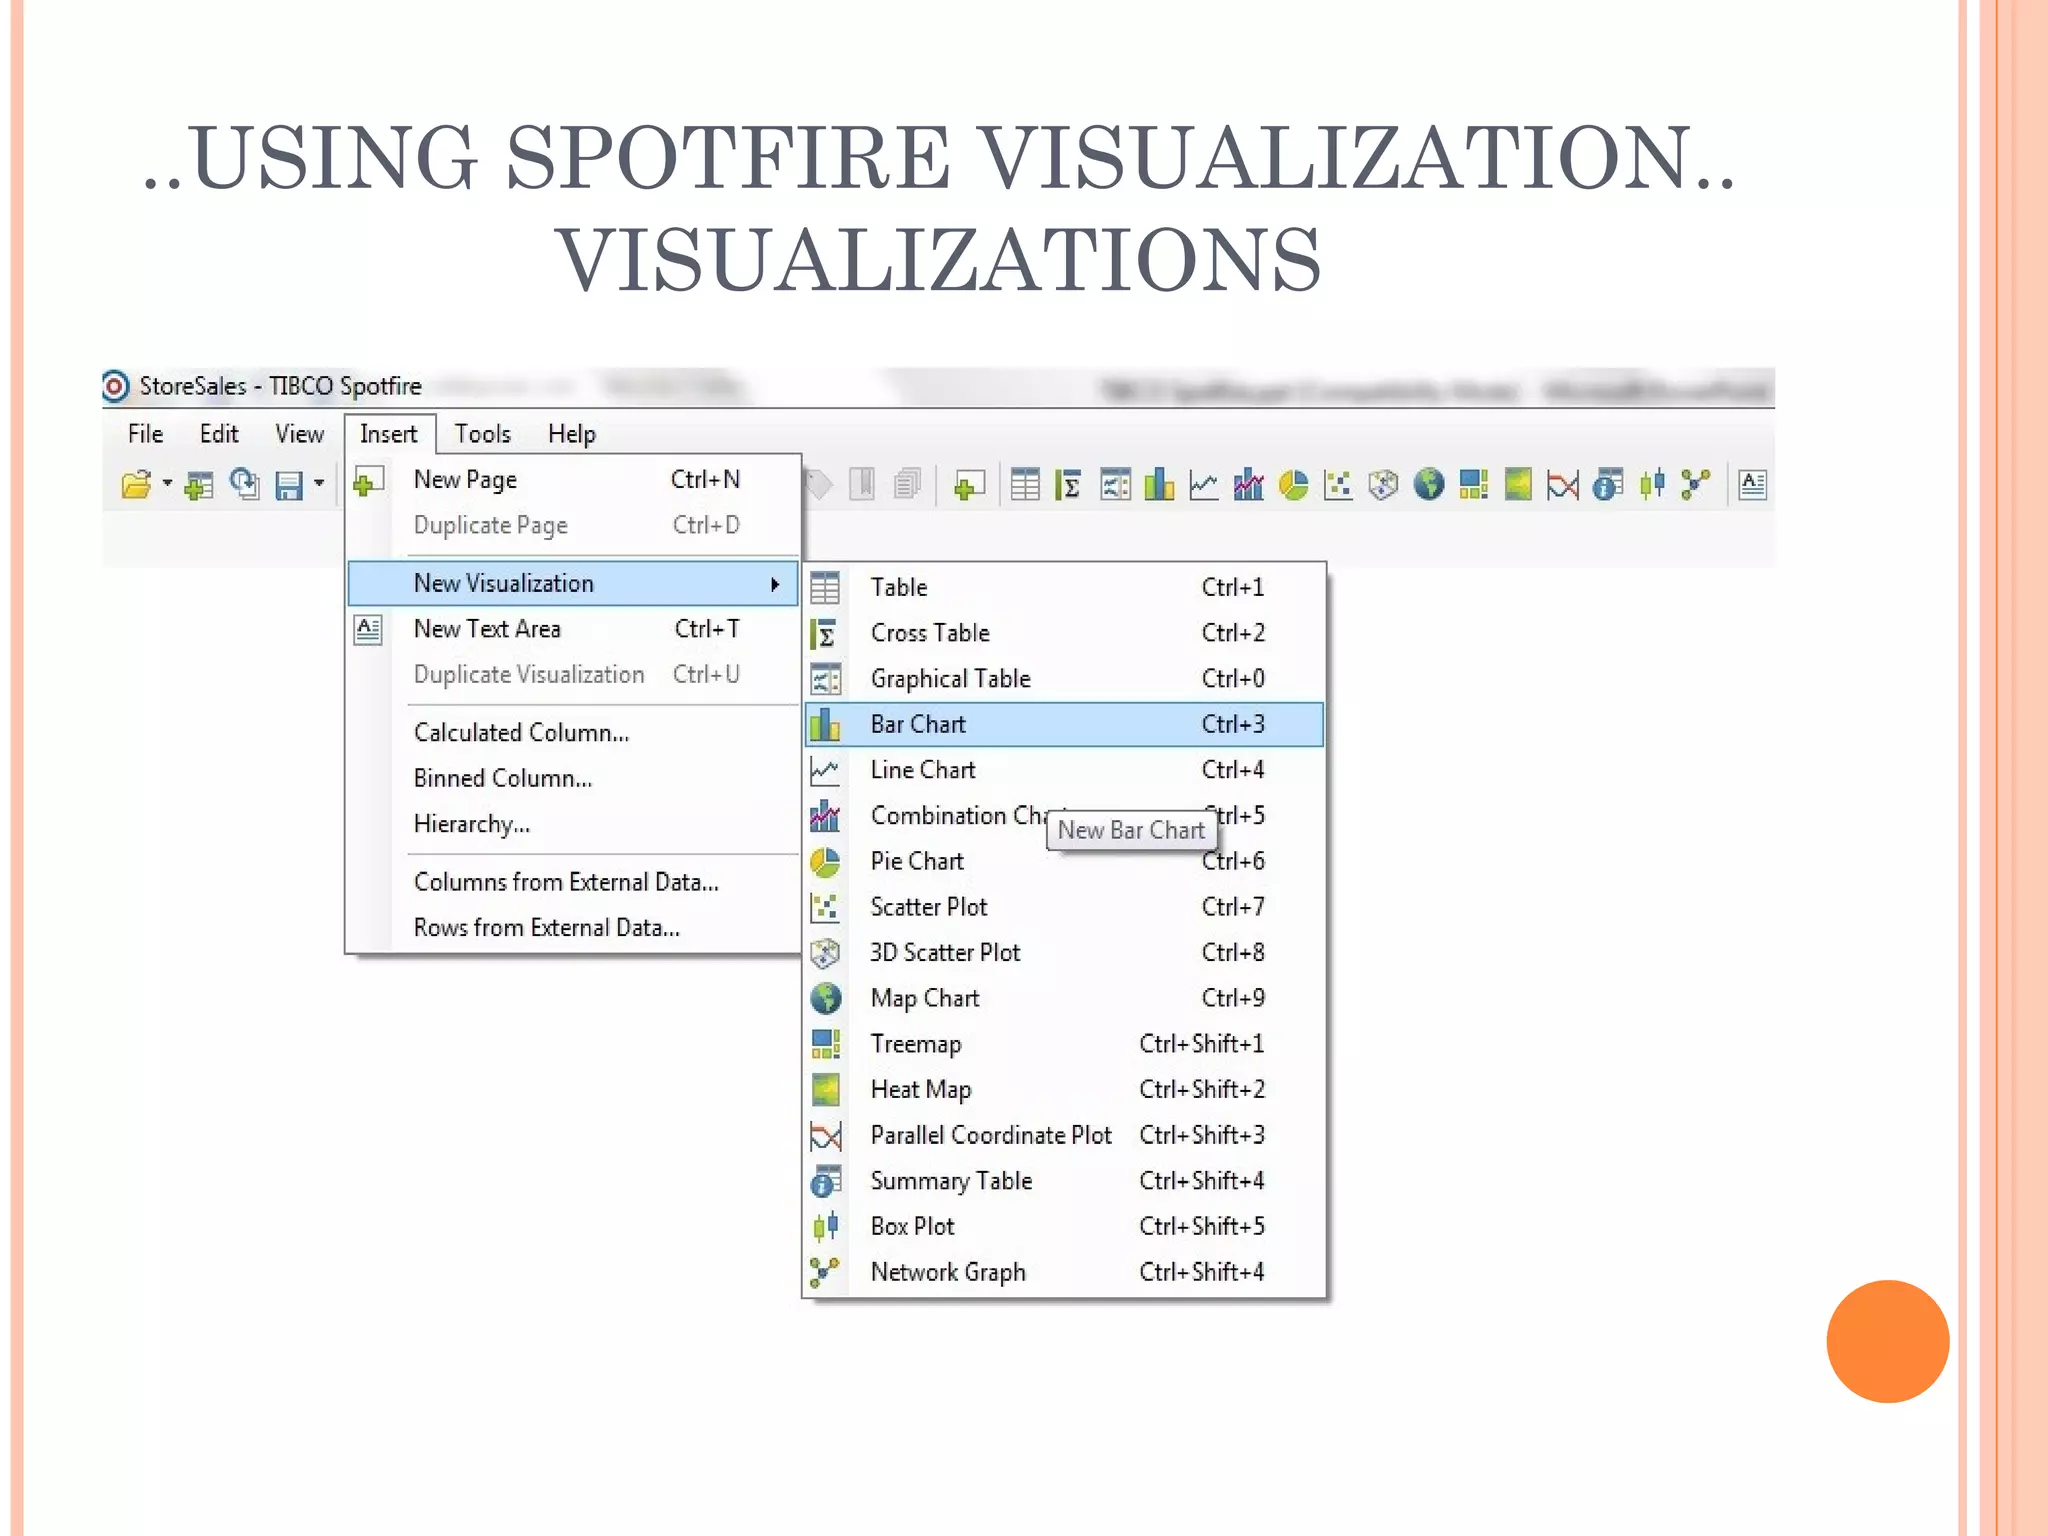The width and height of the screenshot is (2048, 1536).
Task: Click the New Page toolbar icon
Action: [968, 485]
